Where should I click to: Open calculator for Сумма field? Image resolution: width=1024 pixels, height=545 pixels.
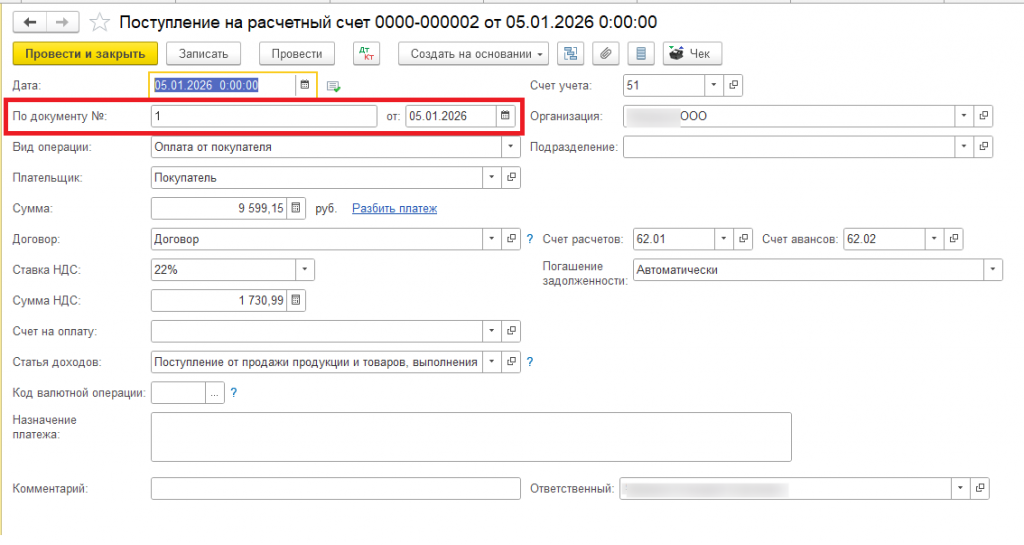(x=296, y=208)
